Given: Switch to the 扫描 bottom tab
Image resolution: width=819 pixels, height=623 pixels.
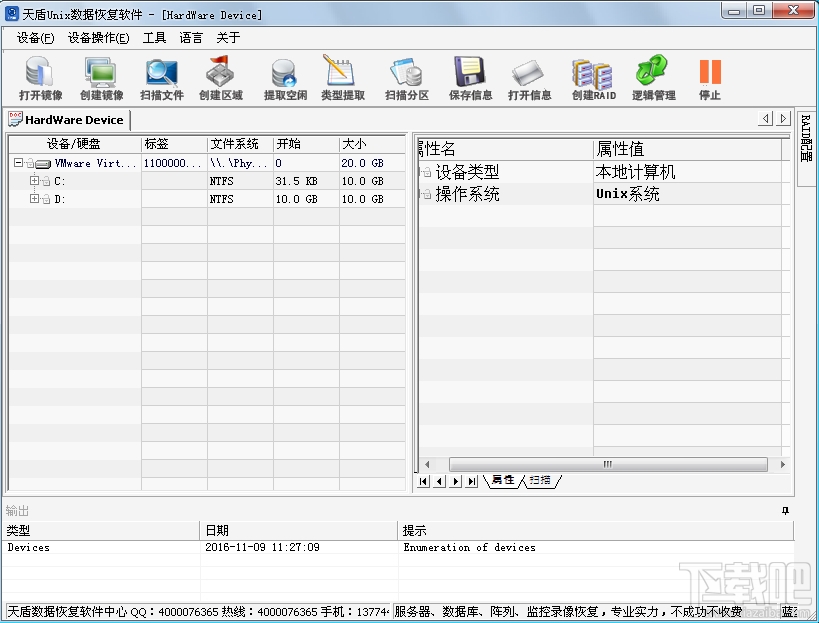Looking at the screenshot, I should coord(540,480).
